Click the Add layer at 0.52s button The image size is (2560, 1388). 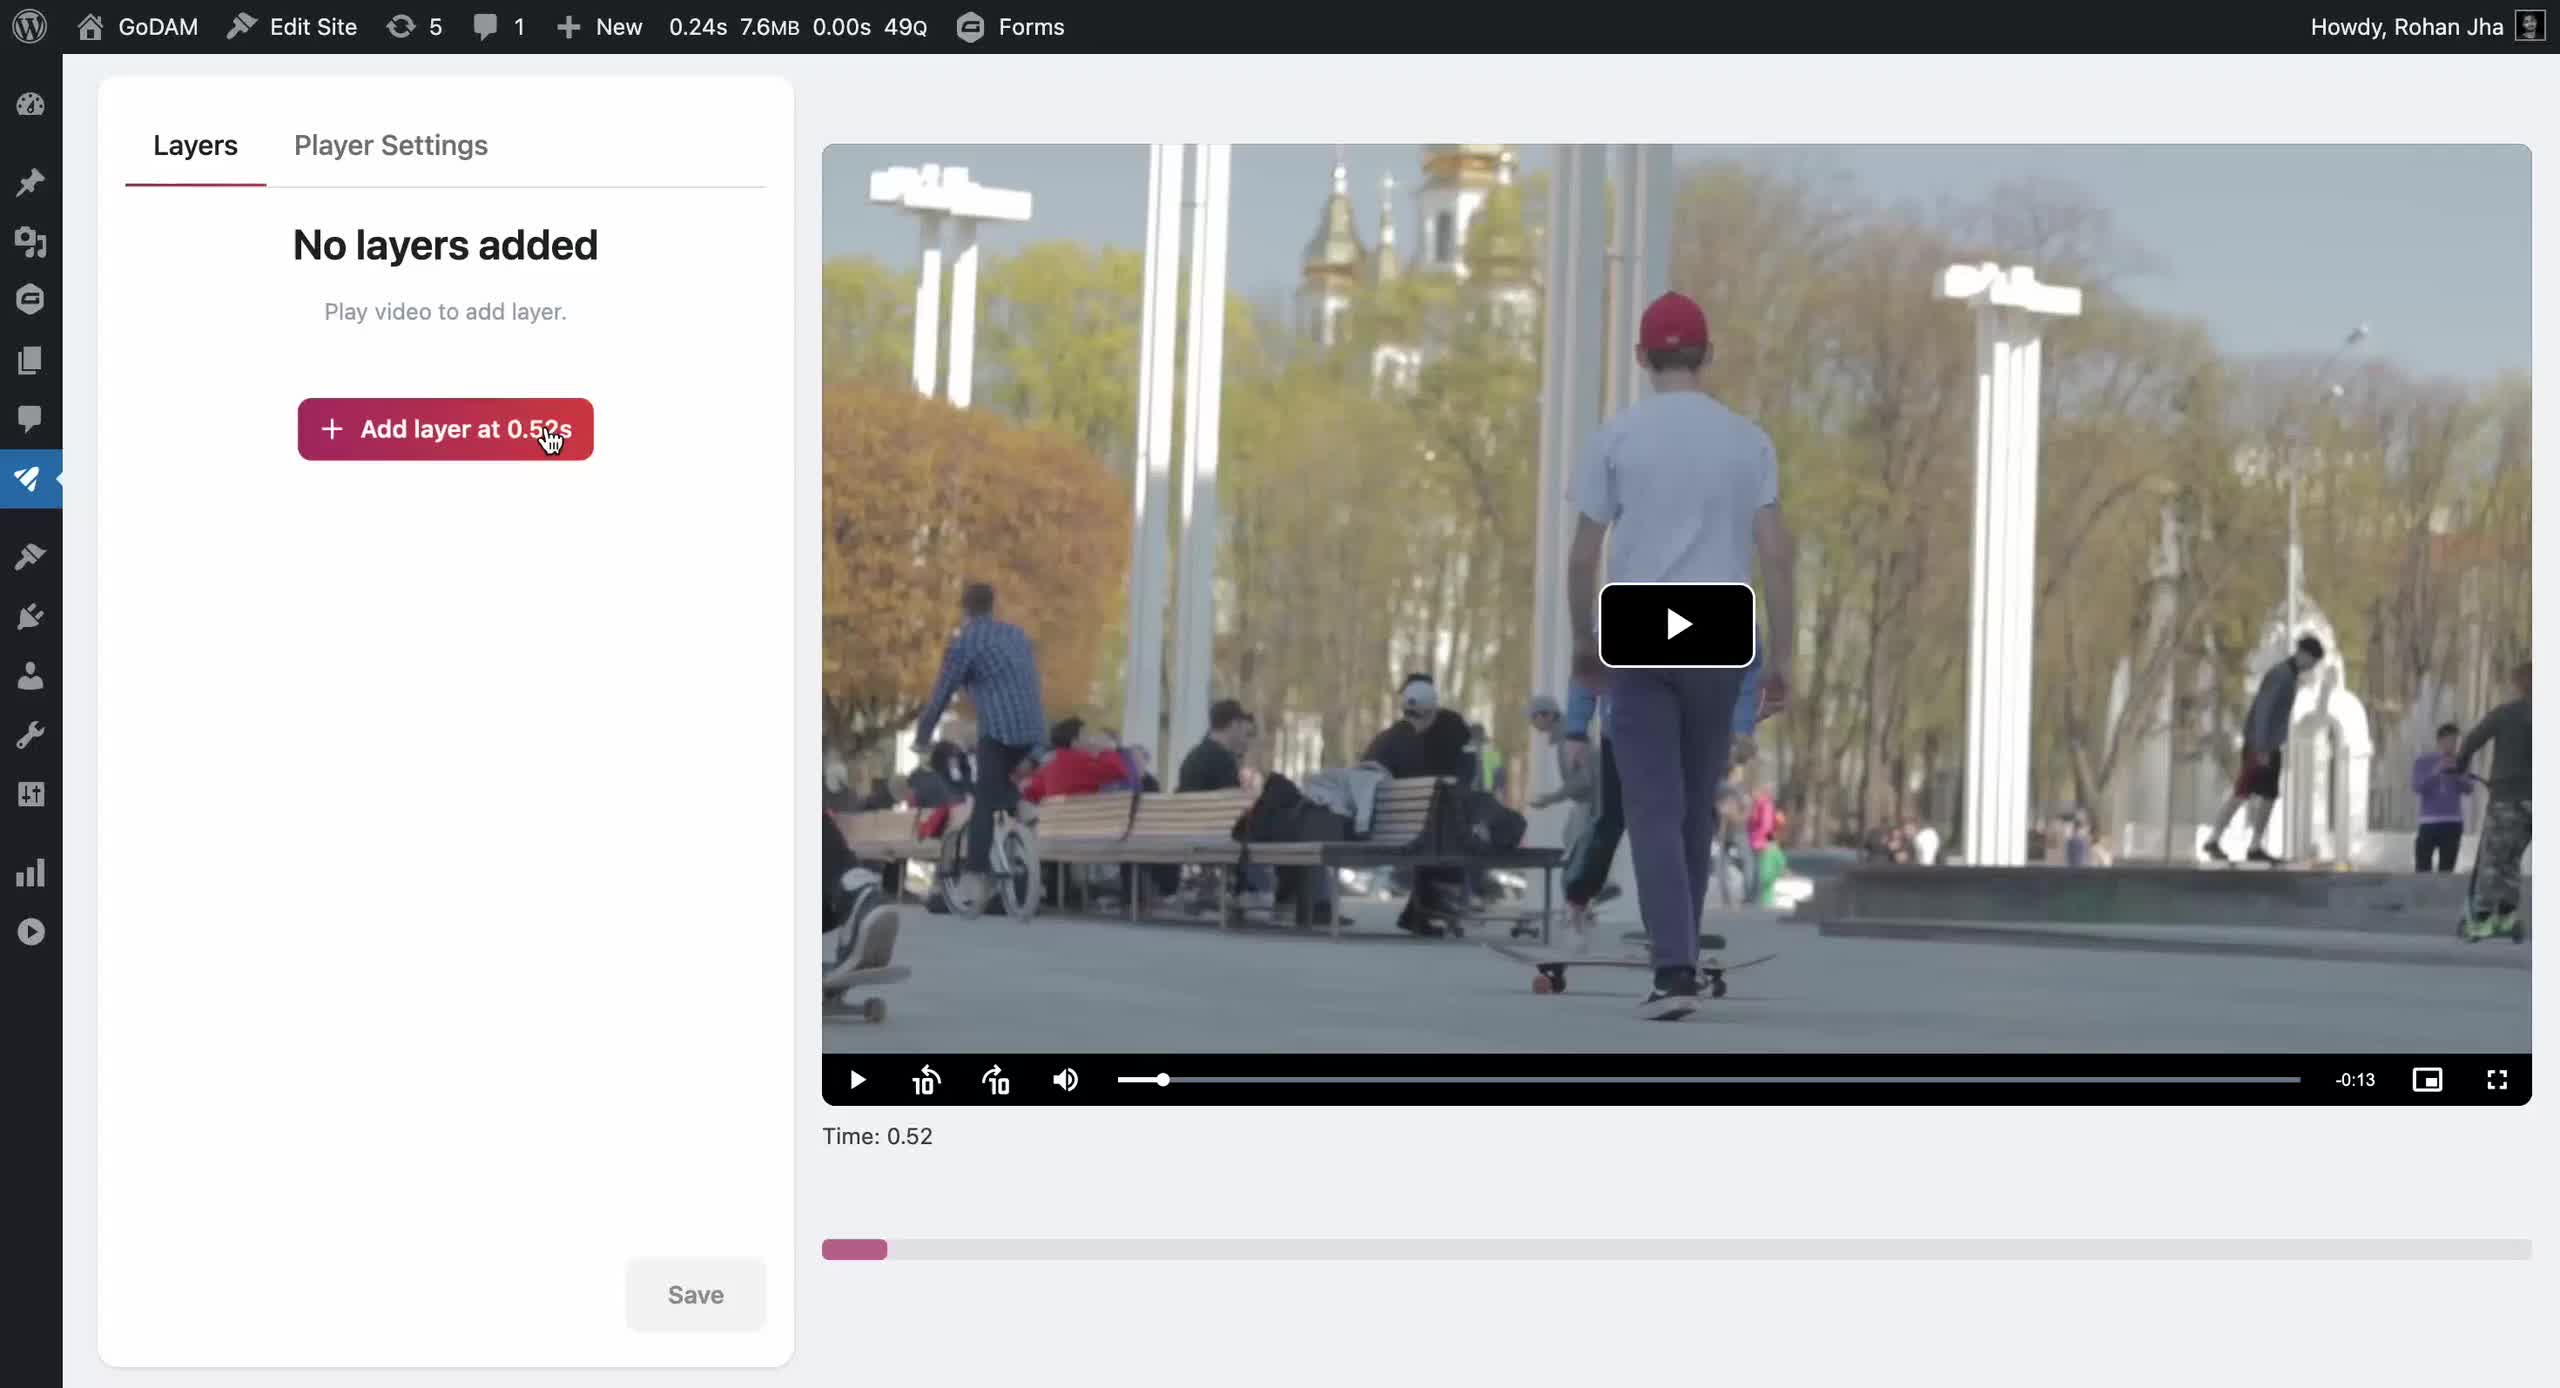(x=445, y=429)
